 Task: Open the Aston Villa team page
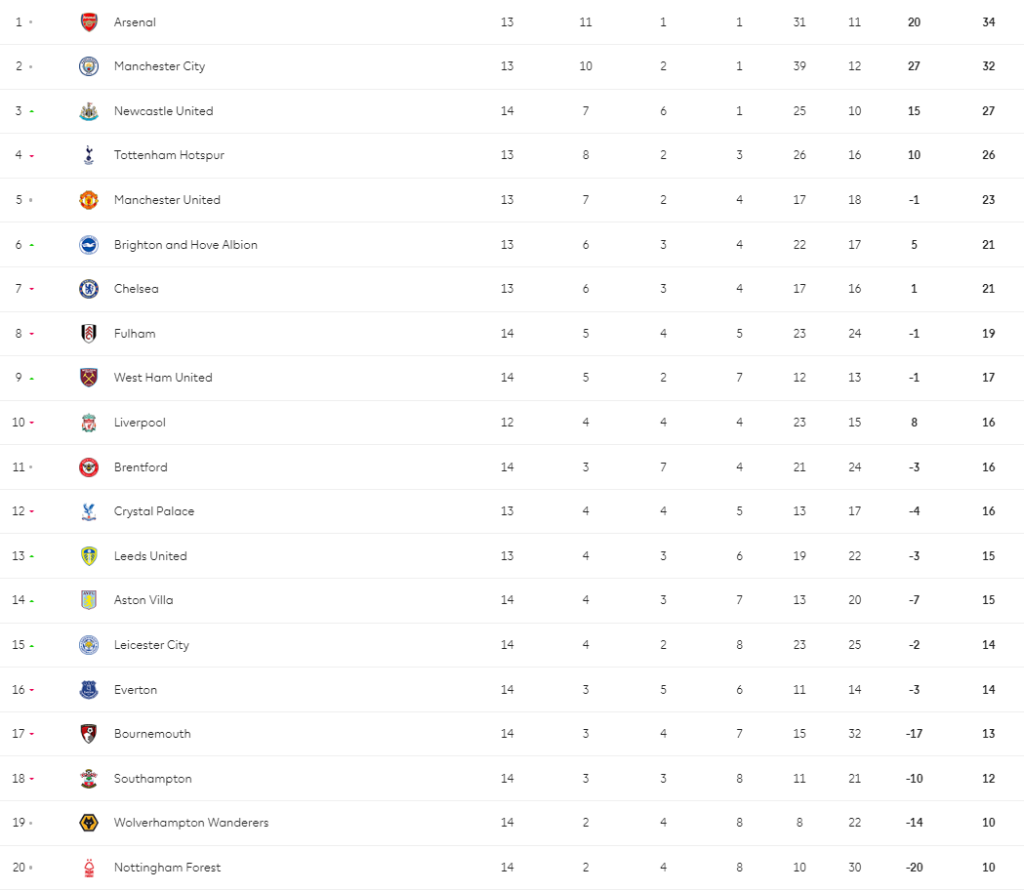coord(143,600)
